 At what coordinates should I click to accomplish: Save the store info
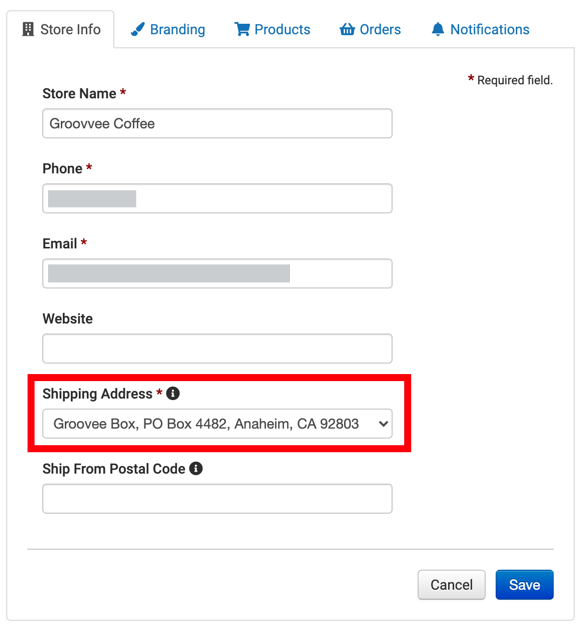524,585
